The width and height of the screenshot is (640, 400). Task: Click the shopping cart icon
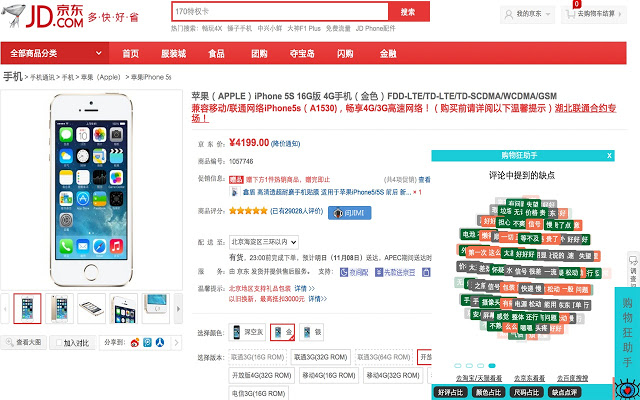[x=570, y=14]
